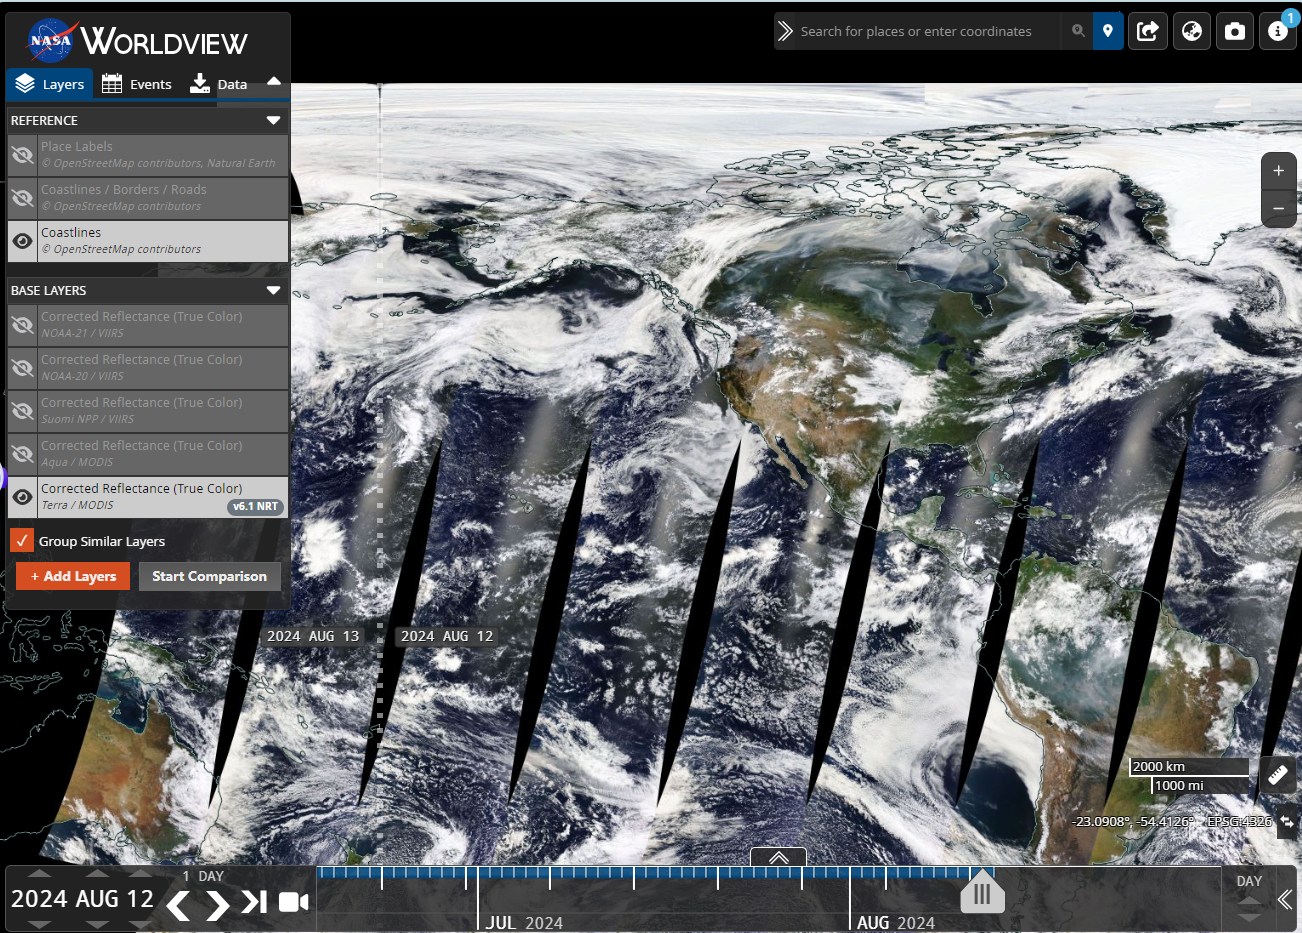Show Coastlines / Borders / Roads layer

pos(22,198)
